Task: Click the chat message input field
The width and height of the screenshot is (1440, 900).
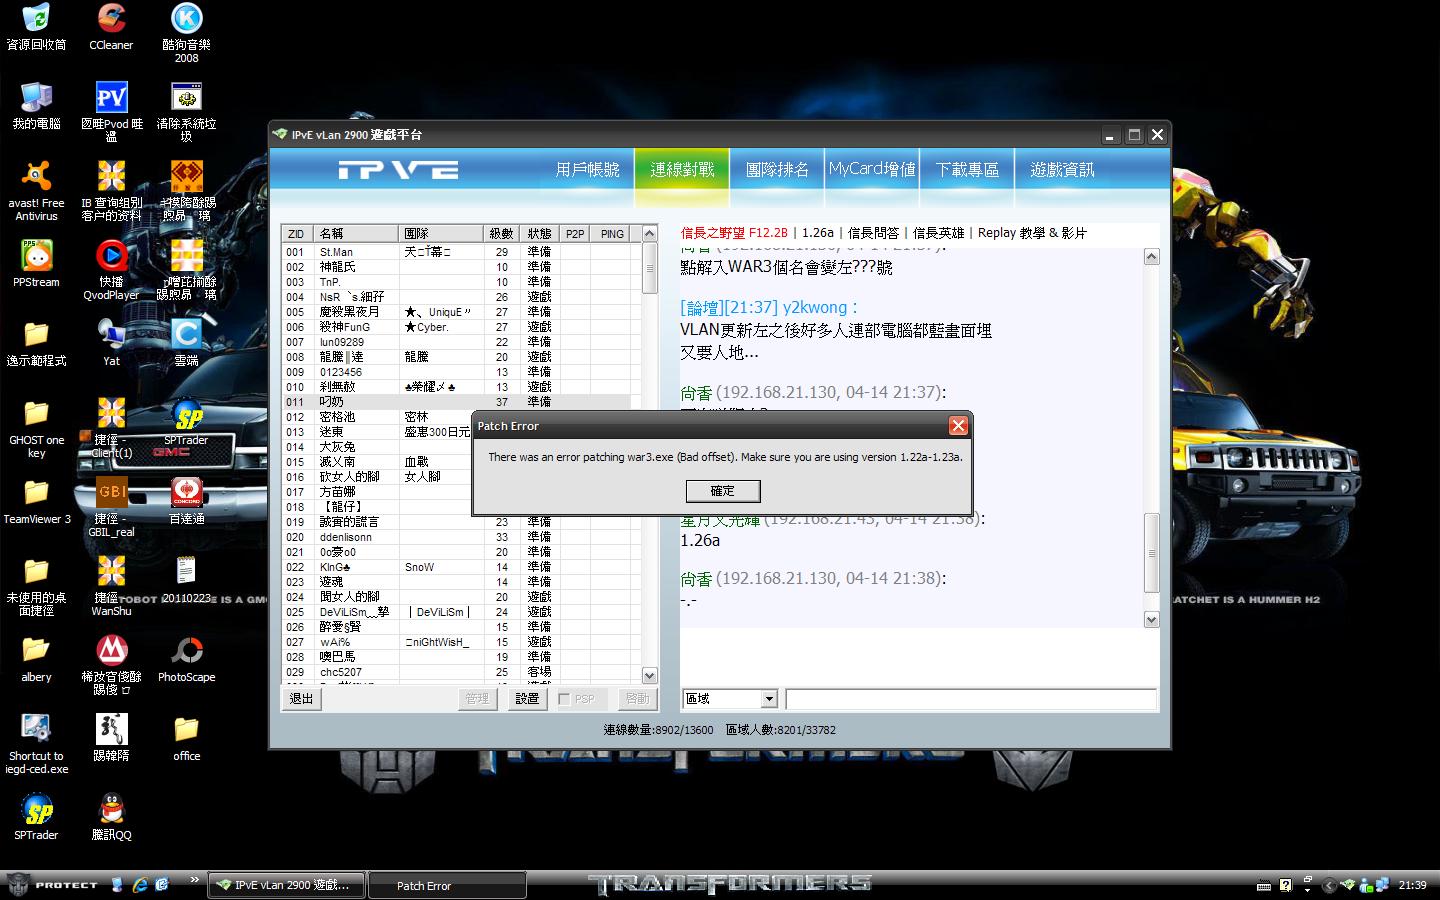Action: tap(971, 699)
